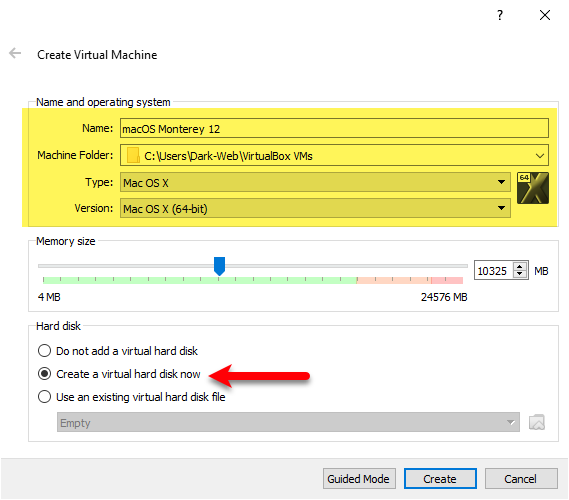Increase memory size with up stepper arrow
Screen dimensions: 569x500
[x=520, y=266]
